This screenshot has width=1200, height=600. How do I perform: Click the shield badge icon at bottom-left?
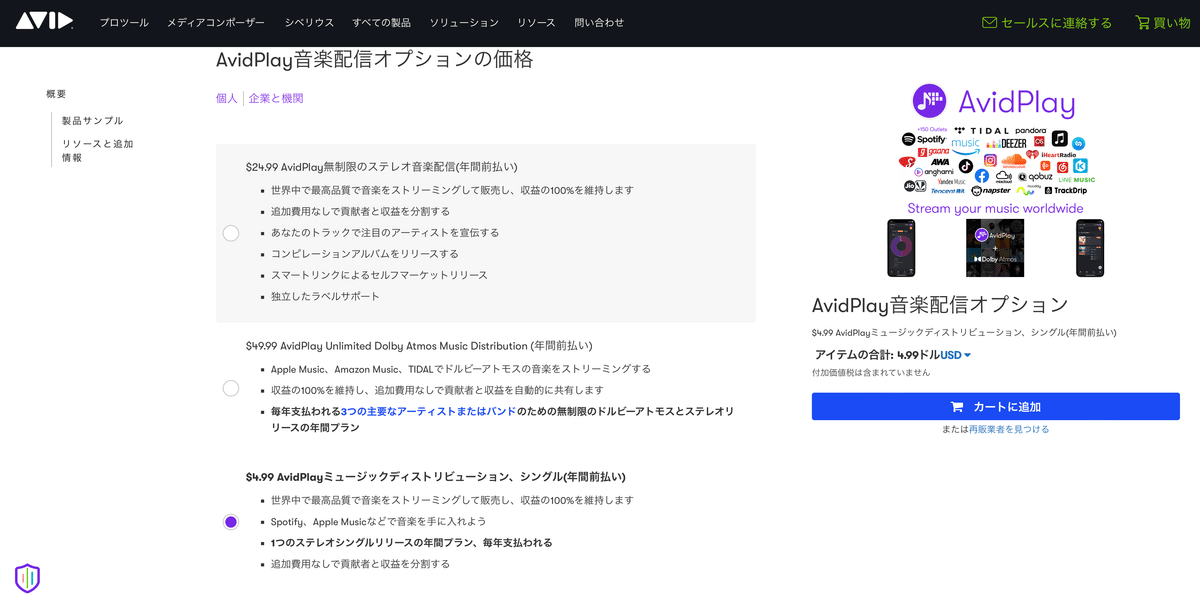27,577
